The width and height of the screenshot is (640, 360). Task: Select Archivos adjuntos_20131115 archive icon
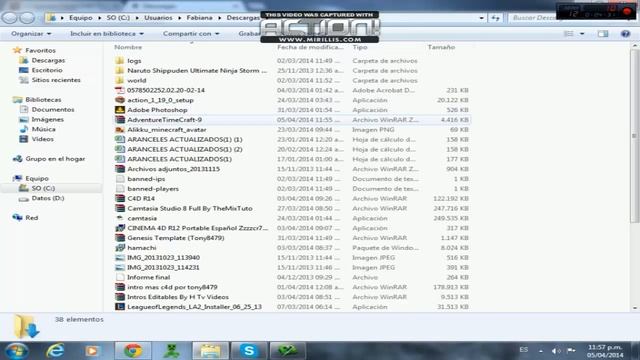tap(120, 169)
